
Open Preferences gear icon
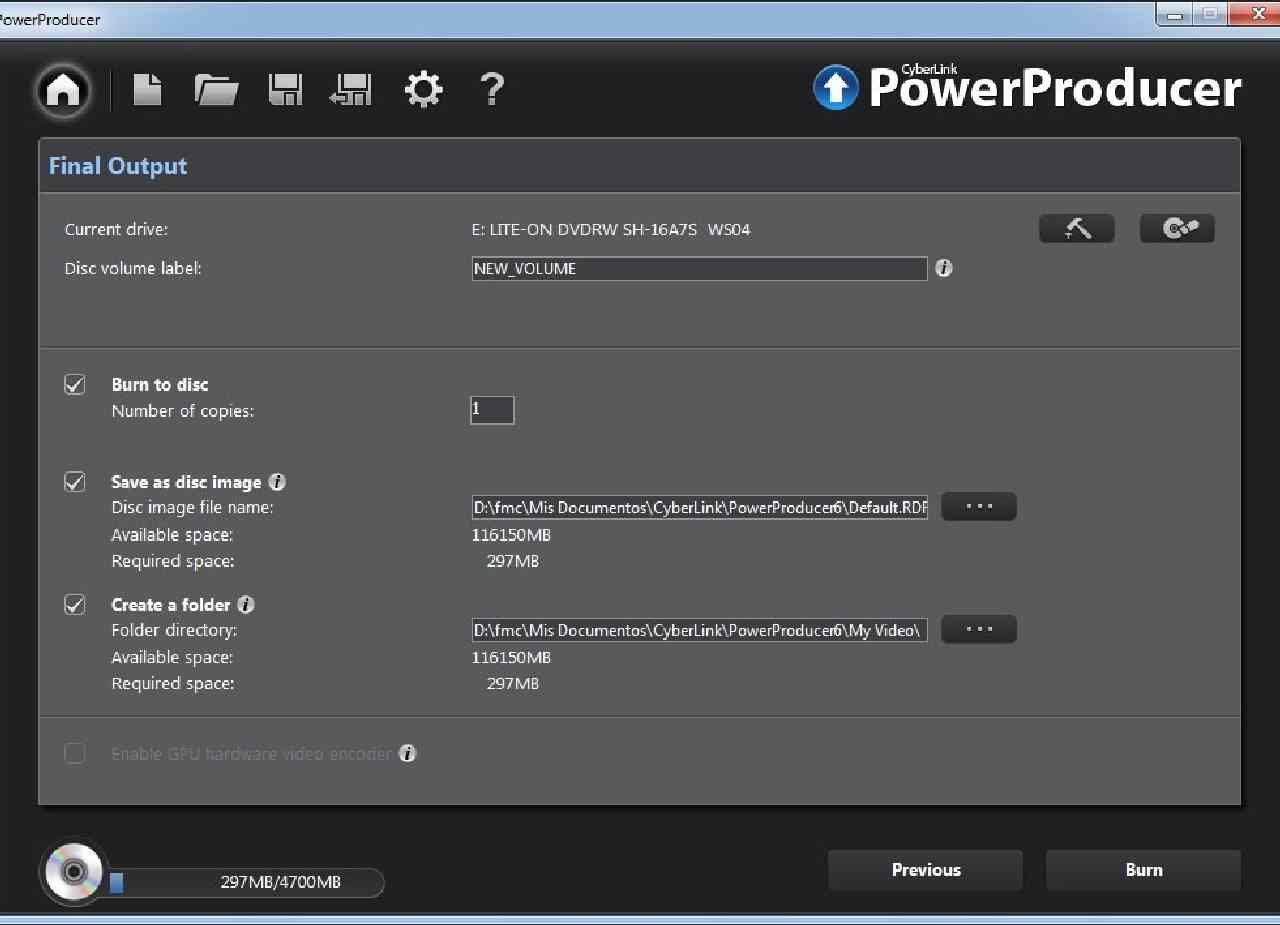tap(423, 90)
